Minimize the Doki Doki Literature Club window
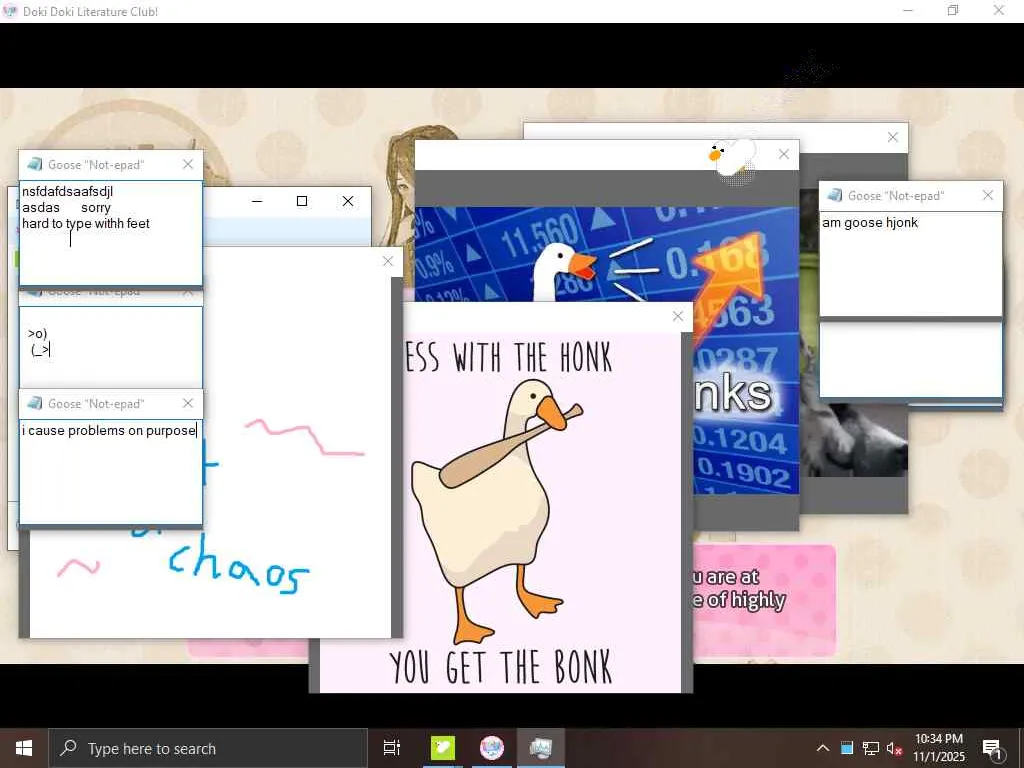 908,10
